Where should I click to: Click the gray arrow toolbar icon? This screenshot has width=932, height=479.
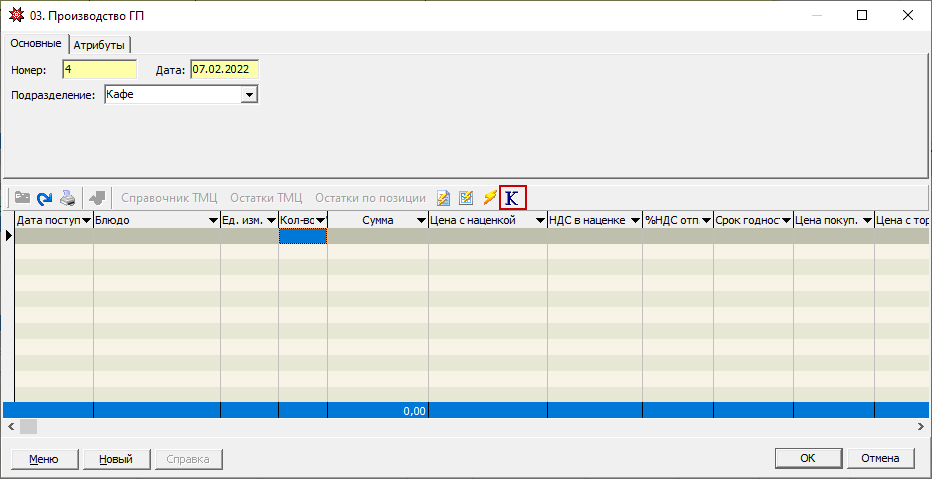click(x=97, y=198)
